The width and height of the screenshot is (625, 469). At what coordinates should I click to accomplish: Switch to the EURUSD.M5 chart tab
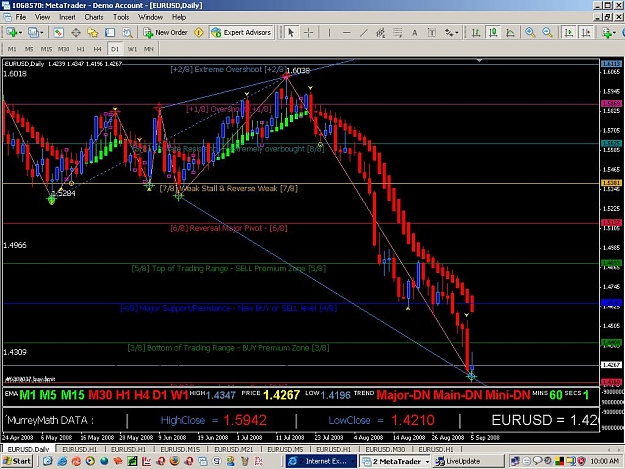285,449
